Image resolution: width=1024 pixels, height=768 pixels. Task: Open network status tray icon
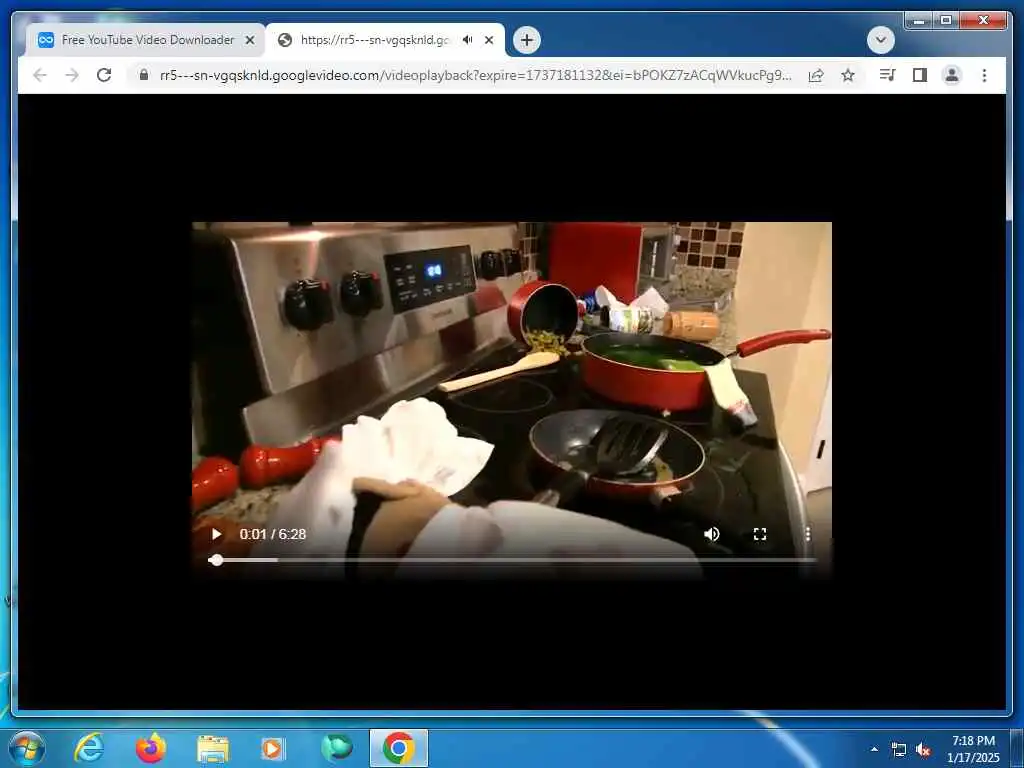click(x=899, y=750)
